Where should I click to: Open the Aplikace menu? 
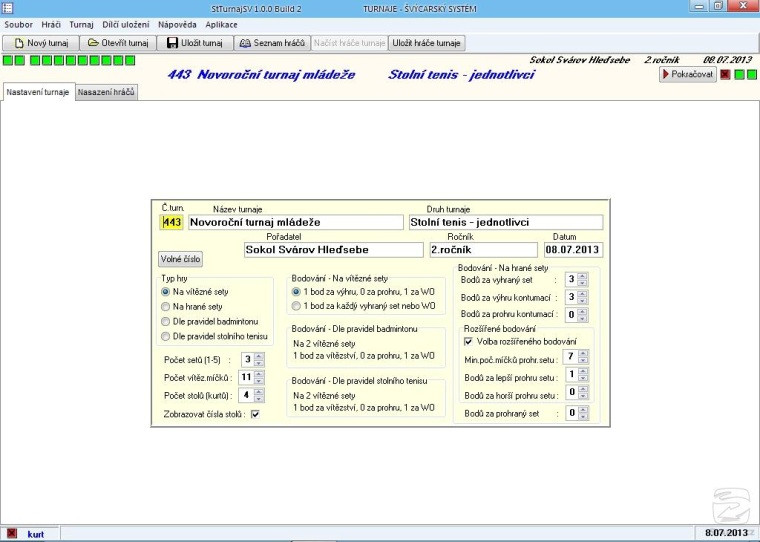pyautogui.click(x=221, y=25)
